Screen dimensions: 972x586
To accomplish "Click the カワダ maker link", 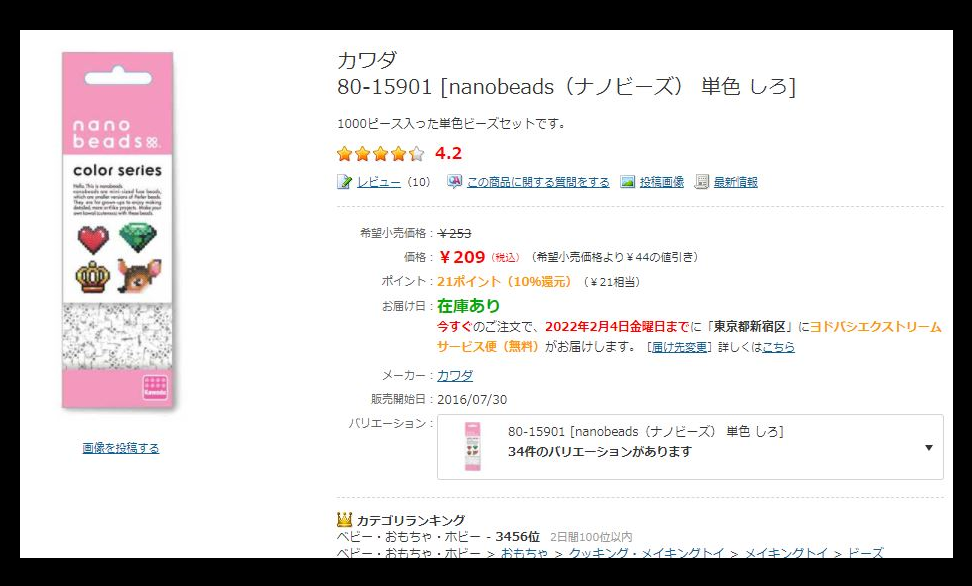I will [x=455, y=375].
